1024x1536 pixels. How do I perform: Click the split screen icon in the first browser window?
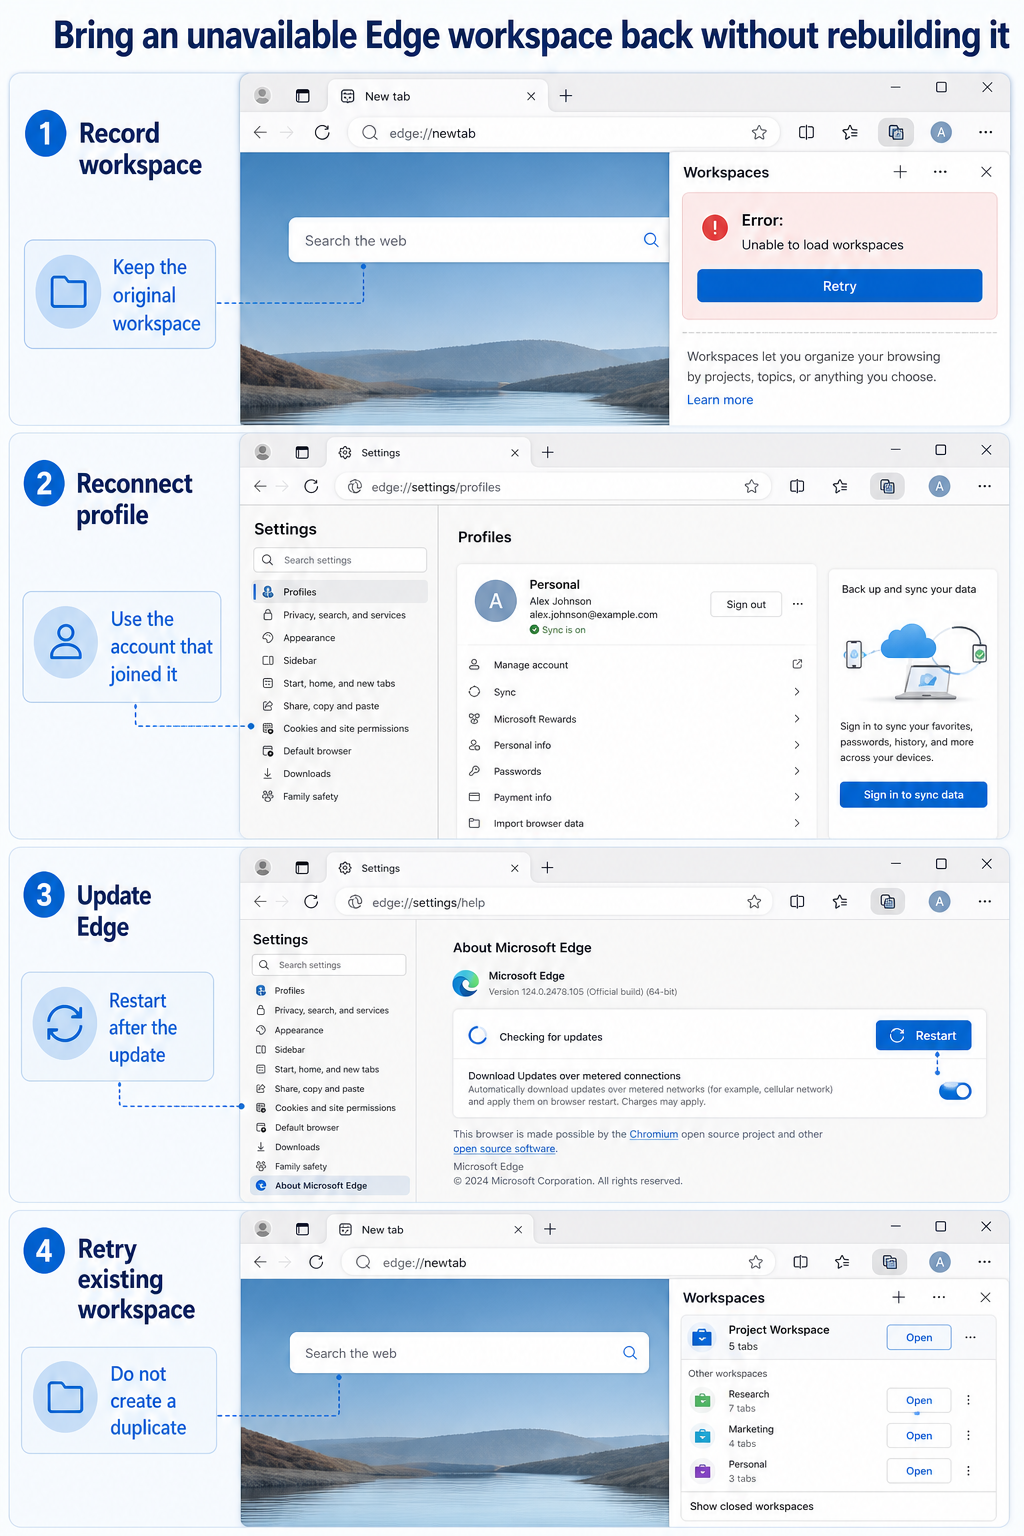[x=807, y=132]
